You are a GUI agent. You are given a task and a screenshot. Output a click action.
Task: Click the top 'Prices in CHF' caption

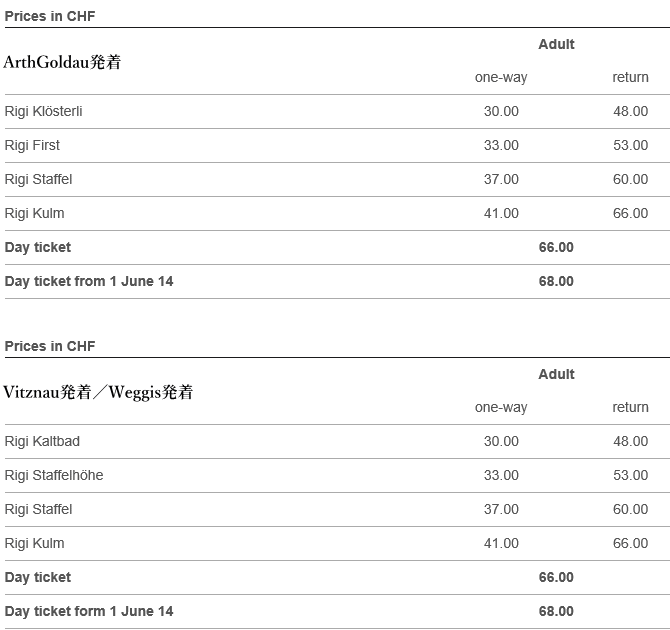pyautogui.click(x=50, y=16)
